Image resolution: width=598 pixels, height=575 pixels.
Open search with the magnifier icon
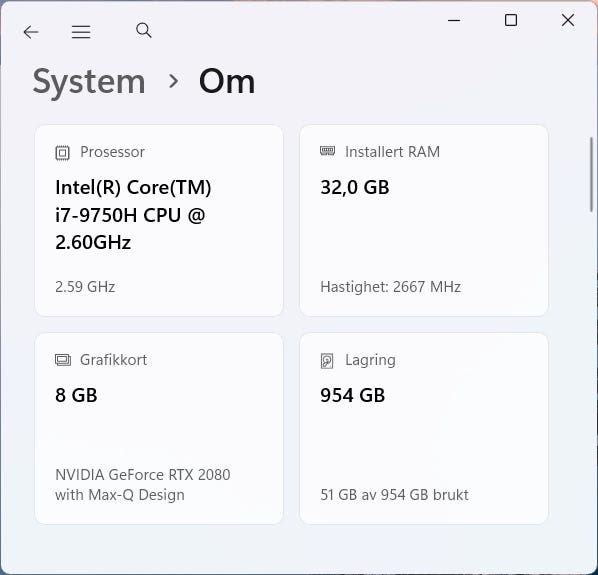click(x=144, y=31)
